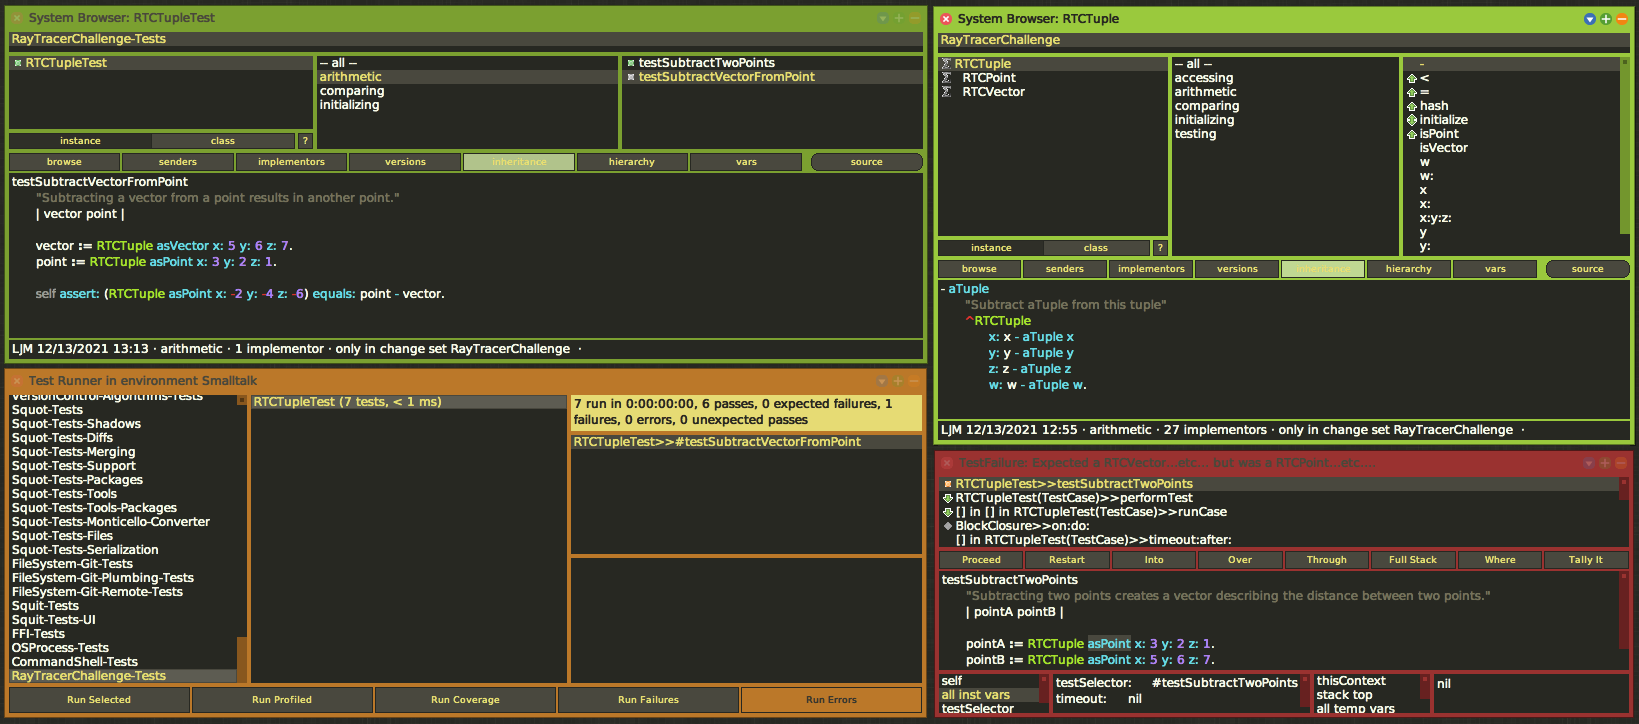Select the failed RTCTupleTest>>#testSubtractVectorFromPoint entry
Screen dimensions: 1639x724
[x=746, y=442]
